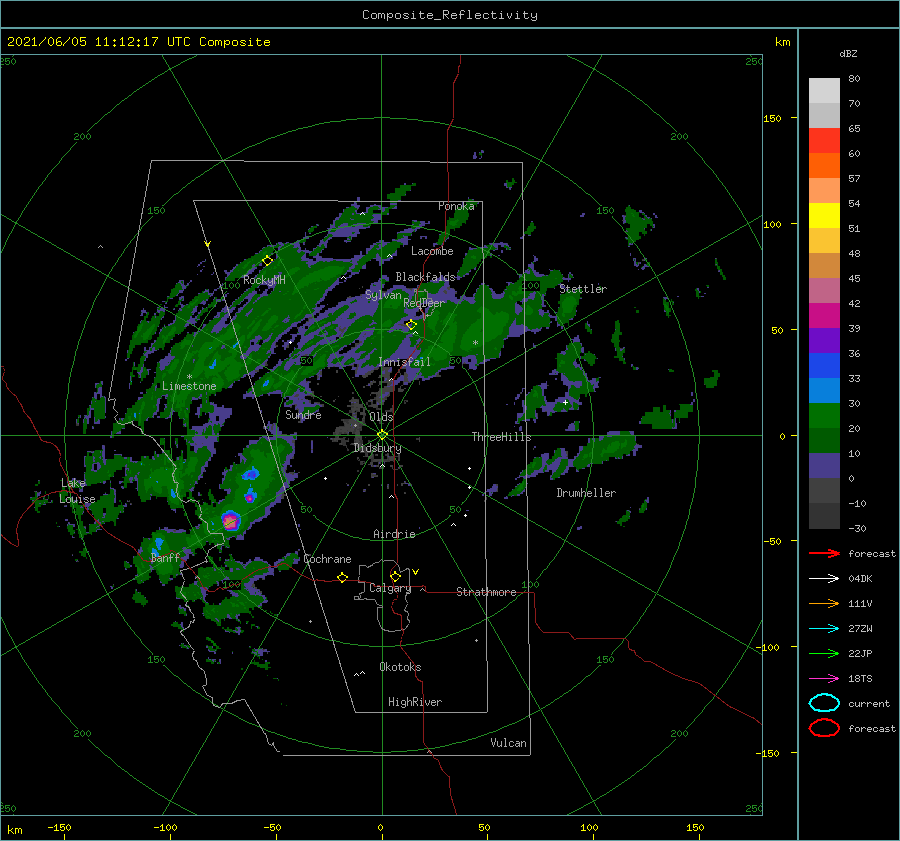Click the red forecast ellipse icon
Viewport: 900px width, 841px height.
point(824,728)
